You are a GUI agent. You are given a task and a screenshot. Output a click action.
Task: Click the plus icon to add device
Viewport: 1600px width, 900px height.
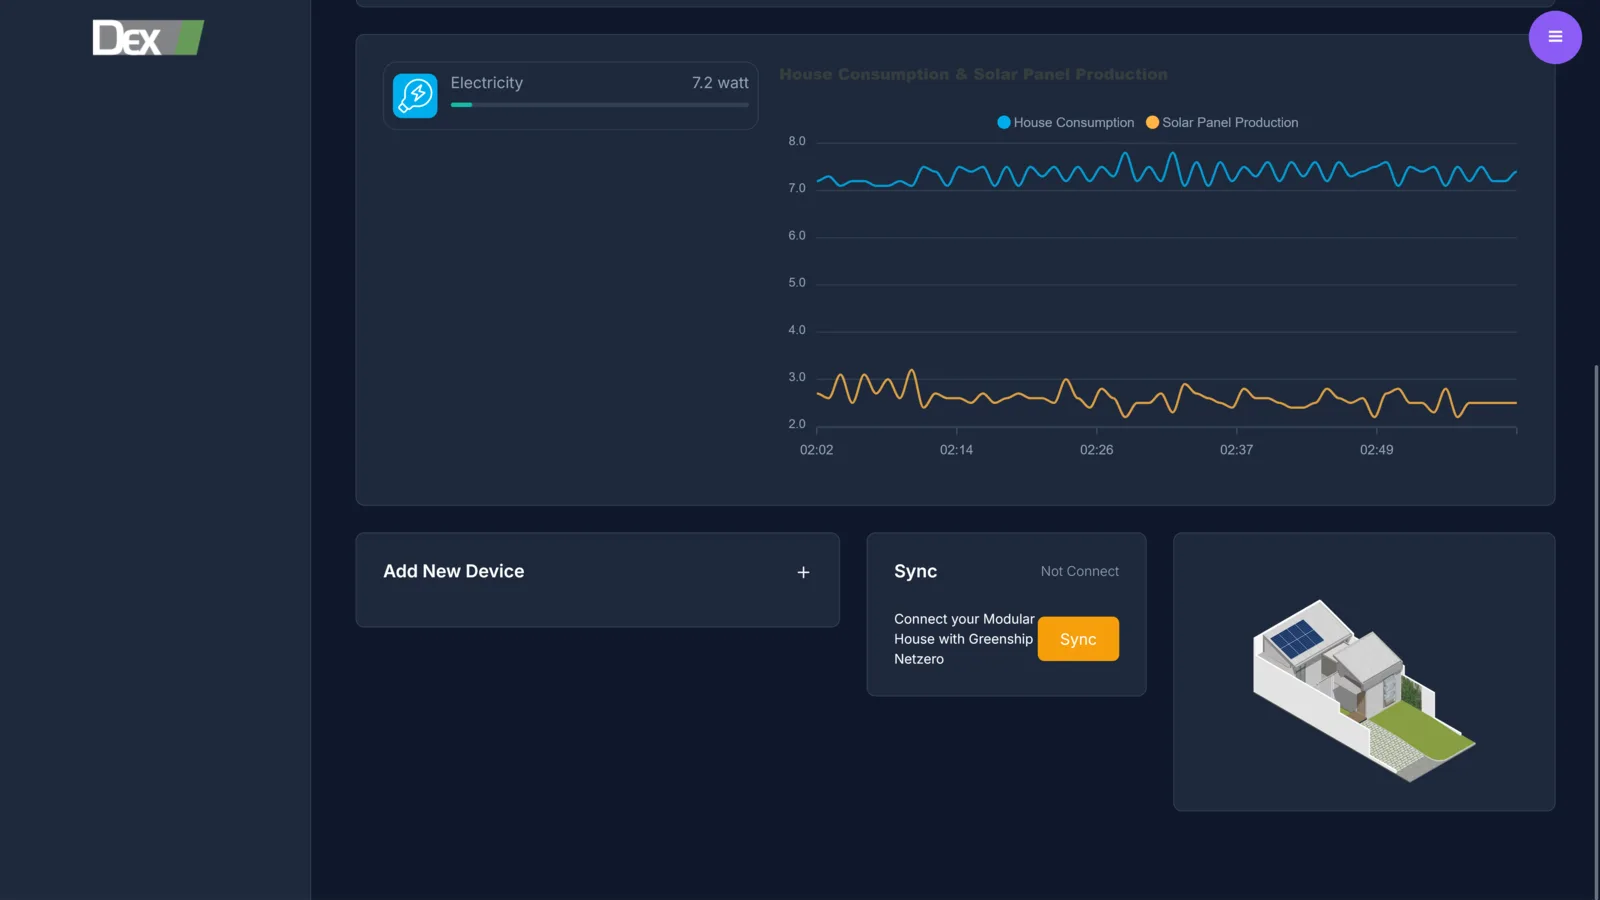tap(803, 572)
